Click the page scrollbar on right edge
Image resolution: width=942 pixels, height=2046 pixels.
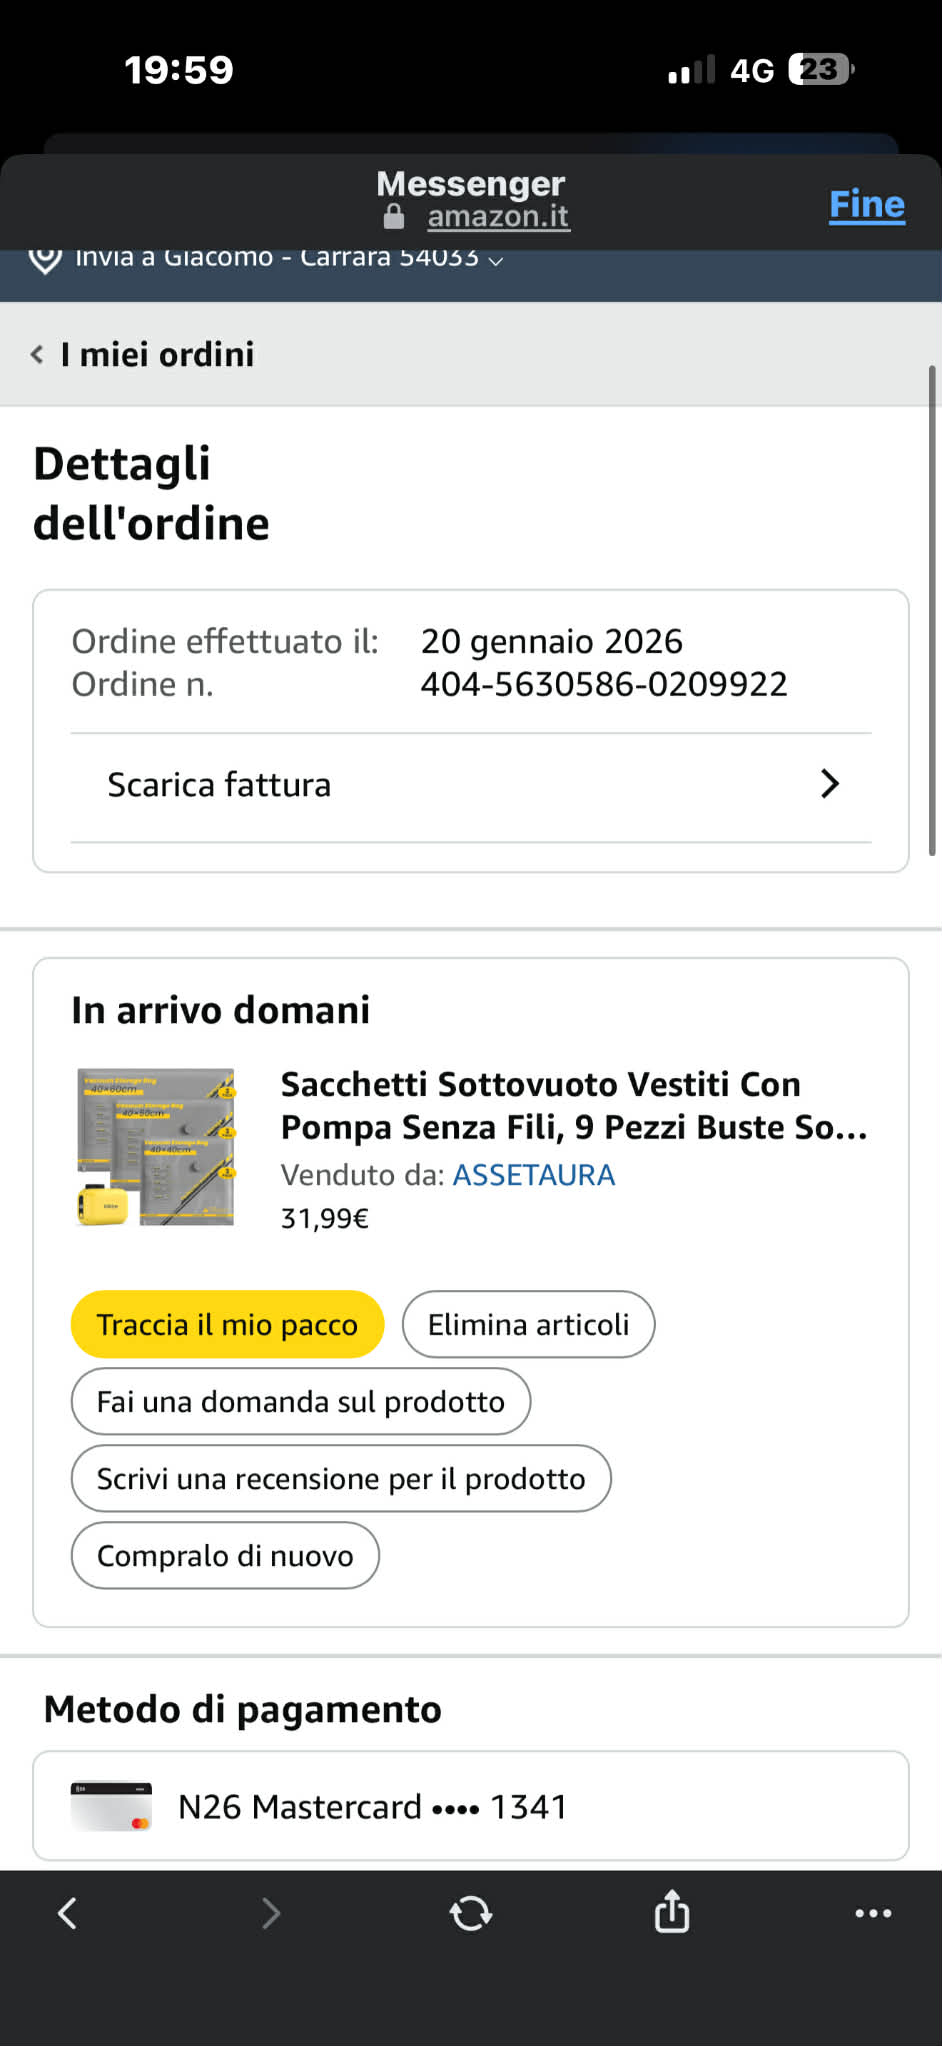932,610
